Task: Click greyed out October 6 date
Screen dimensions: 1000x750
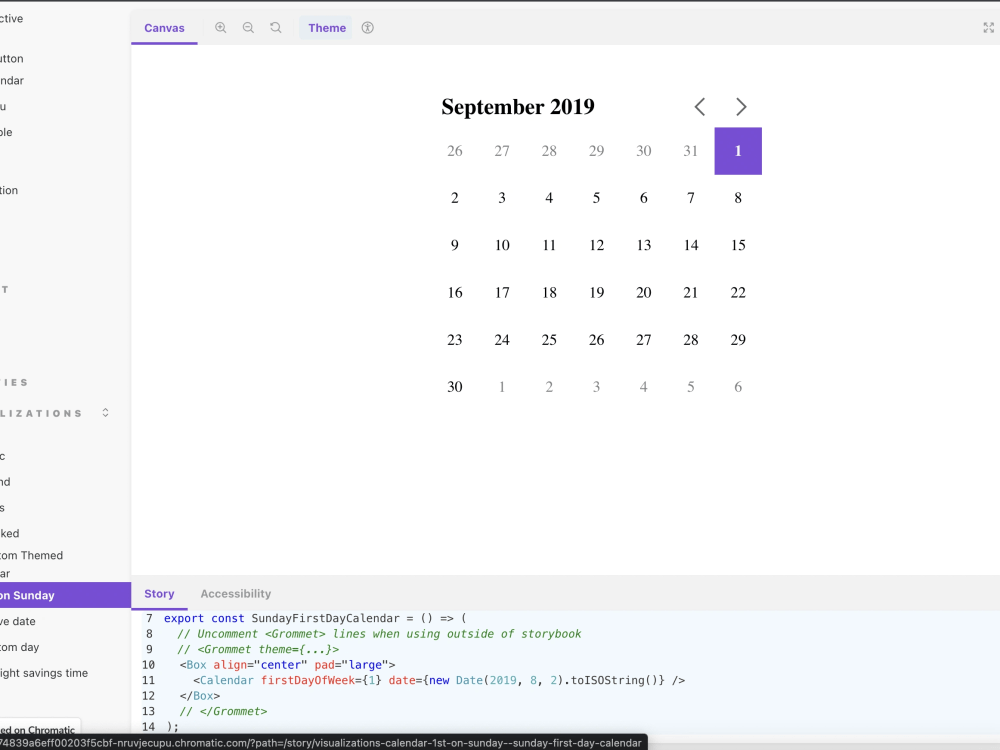Action: pos(738,387)
